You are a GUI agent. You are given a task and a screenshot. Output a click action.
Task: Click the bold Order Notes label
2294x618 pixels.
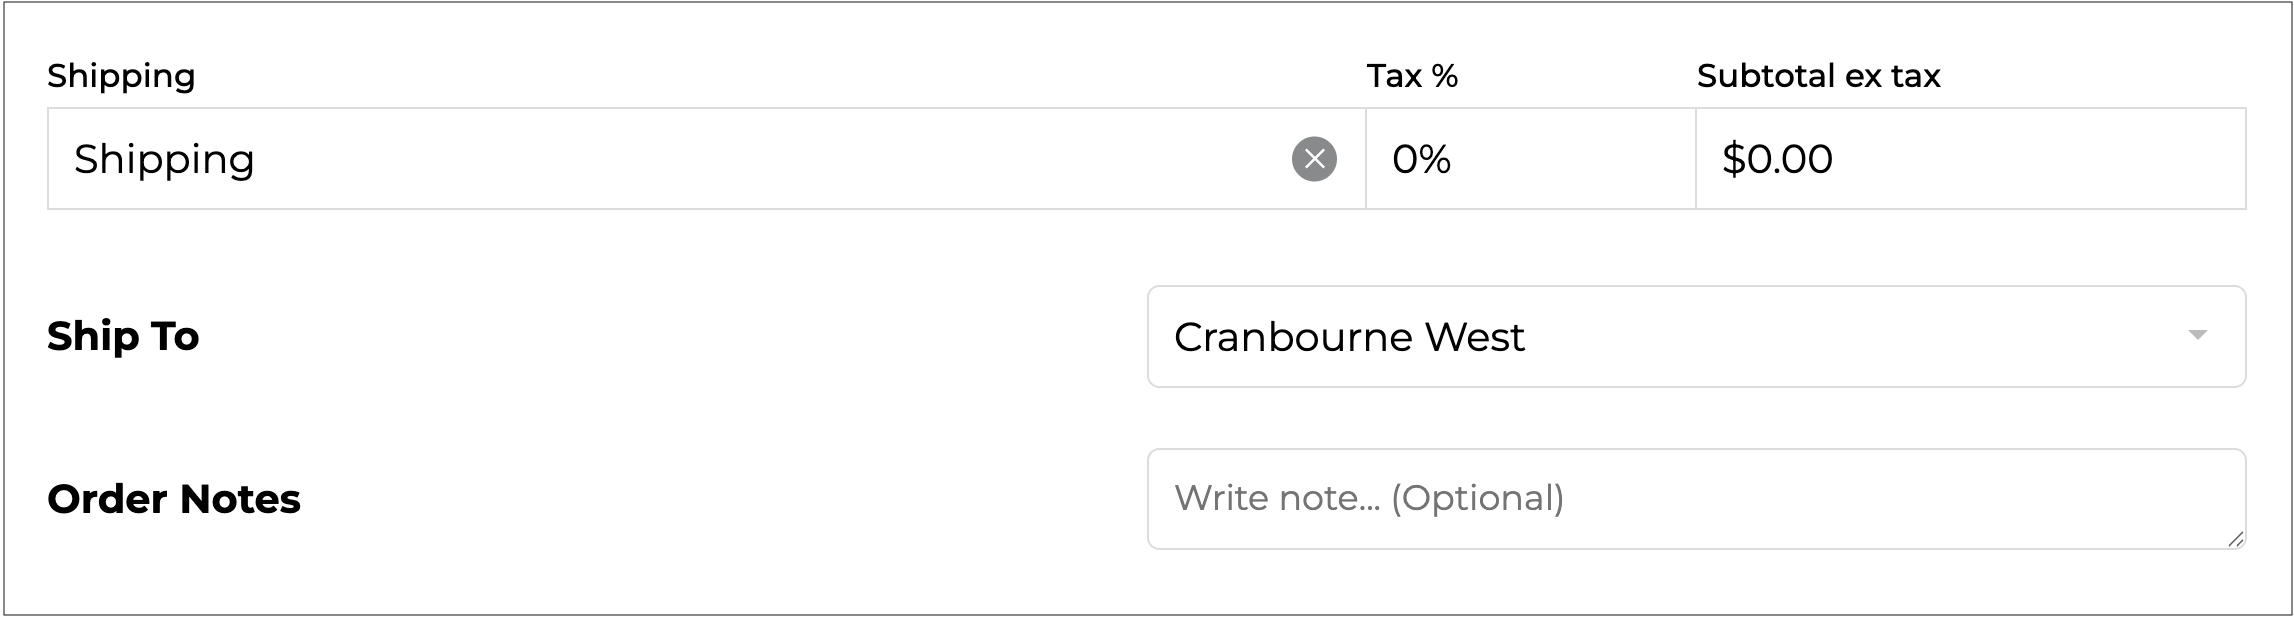point(174,499)
